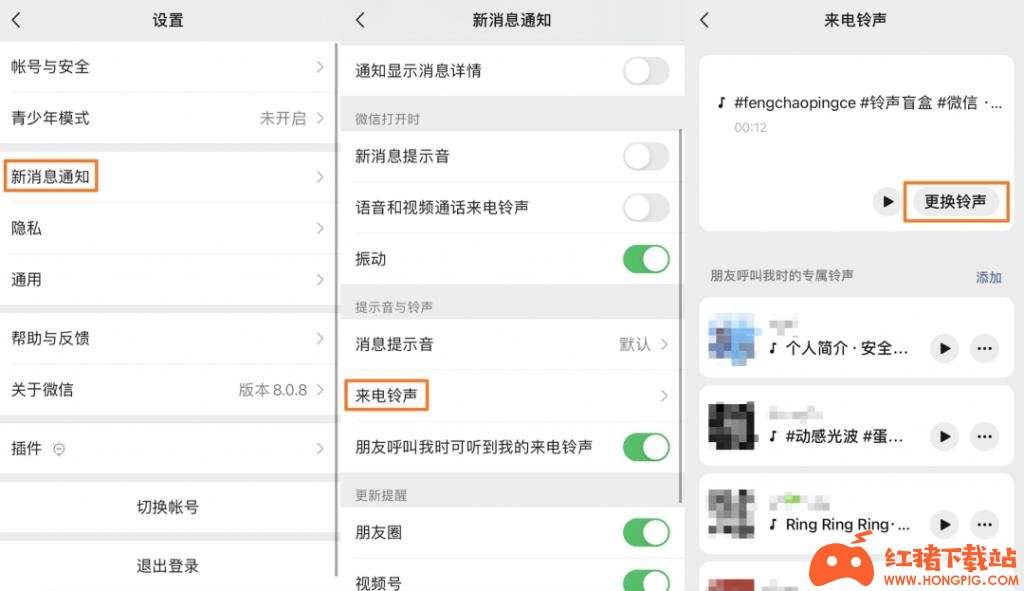This screenshot has width=1024, height=591.
Task: Open the 消息提示音 option
Action: tap(512, 344)
